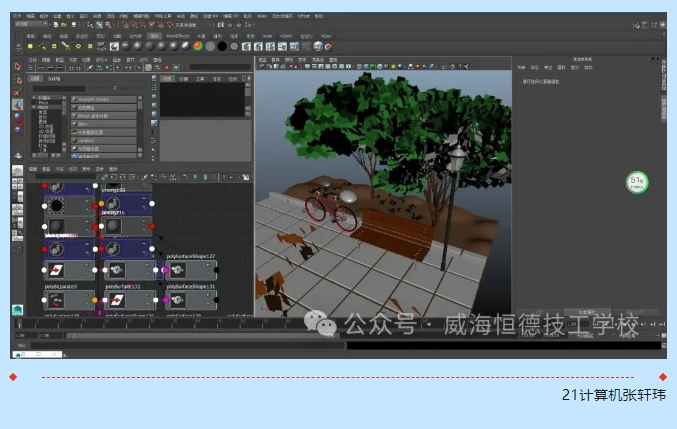Viewport: 677px width, 429px height.
Task: Save the scene with the disk icon
Action: click(x=73, y=25)
